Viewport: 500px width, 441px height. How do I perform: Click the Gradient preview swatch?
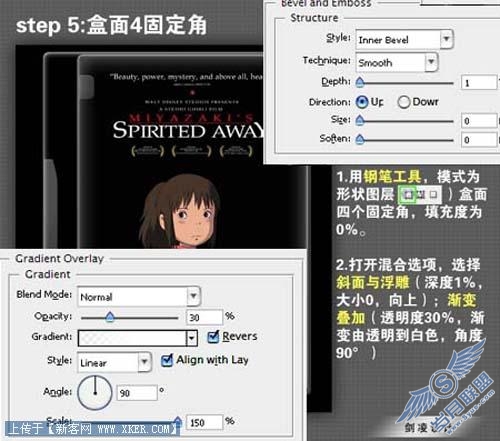(132, 338)
